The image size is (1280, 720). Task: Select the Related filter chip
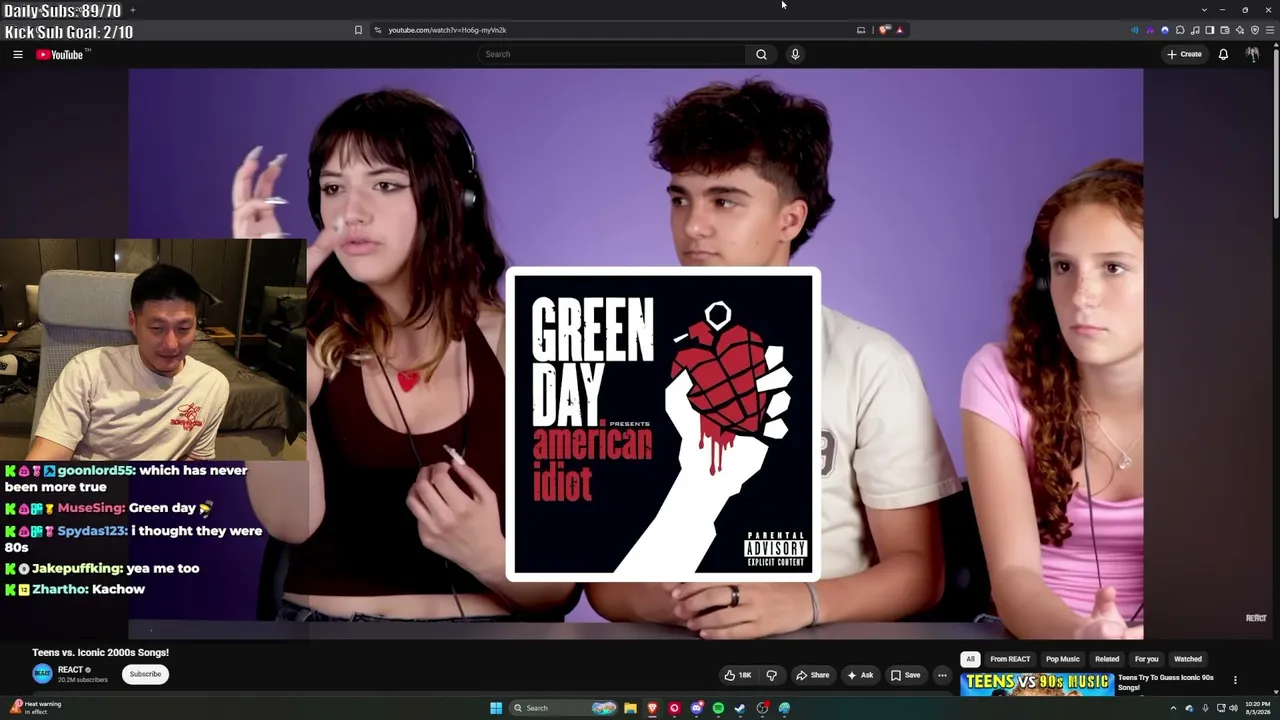coord(1107,659)
